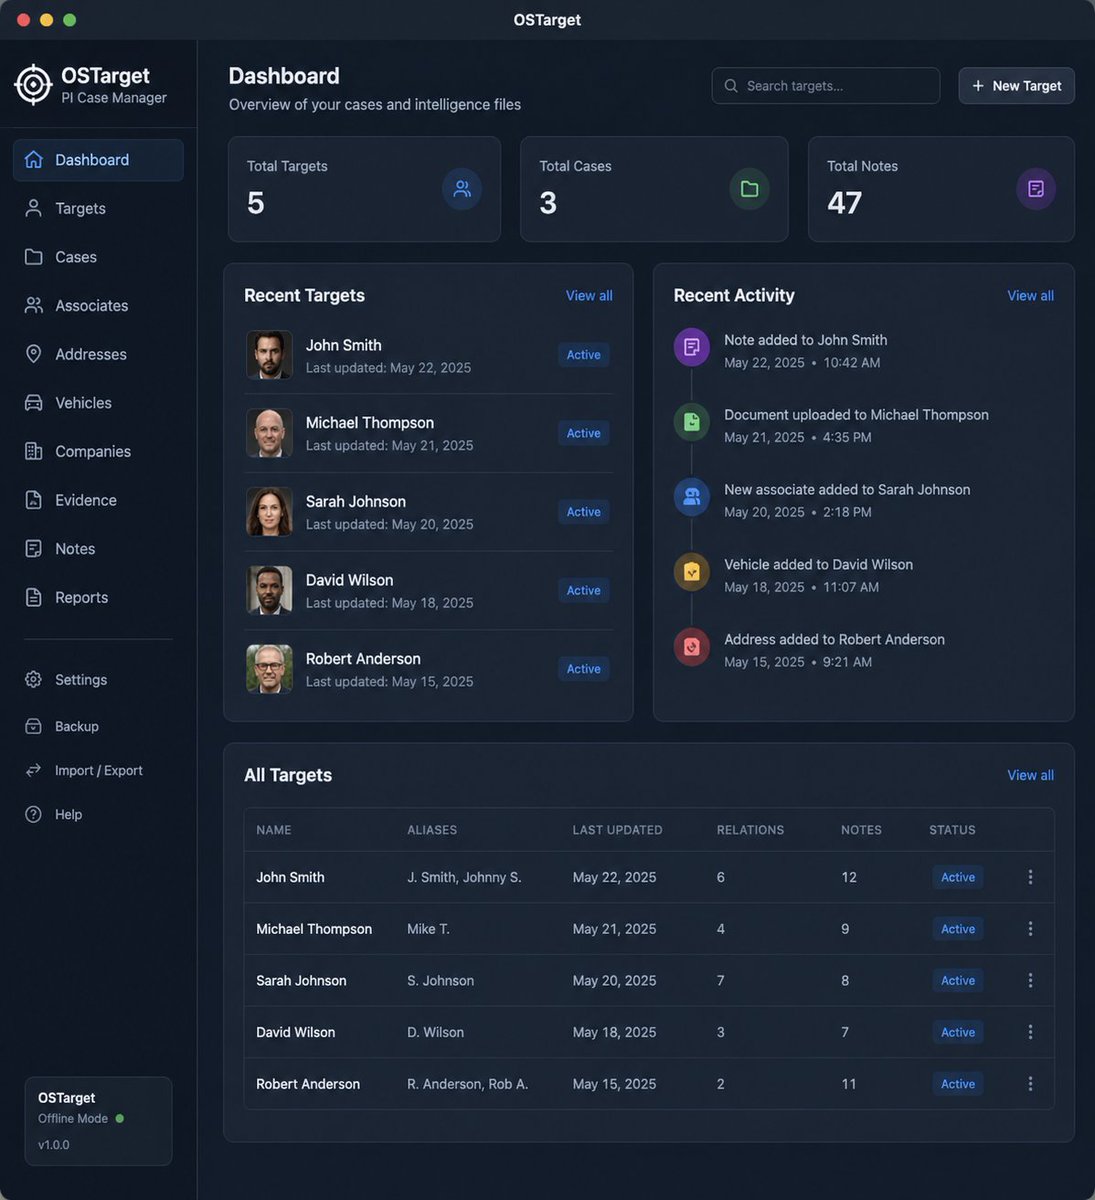Click the v1.0.0 version label
The height and width of the screenshot is (1200, 1095).
pyautogui.click(x=54, y=1145)
